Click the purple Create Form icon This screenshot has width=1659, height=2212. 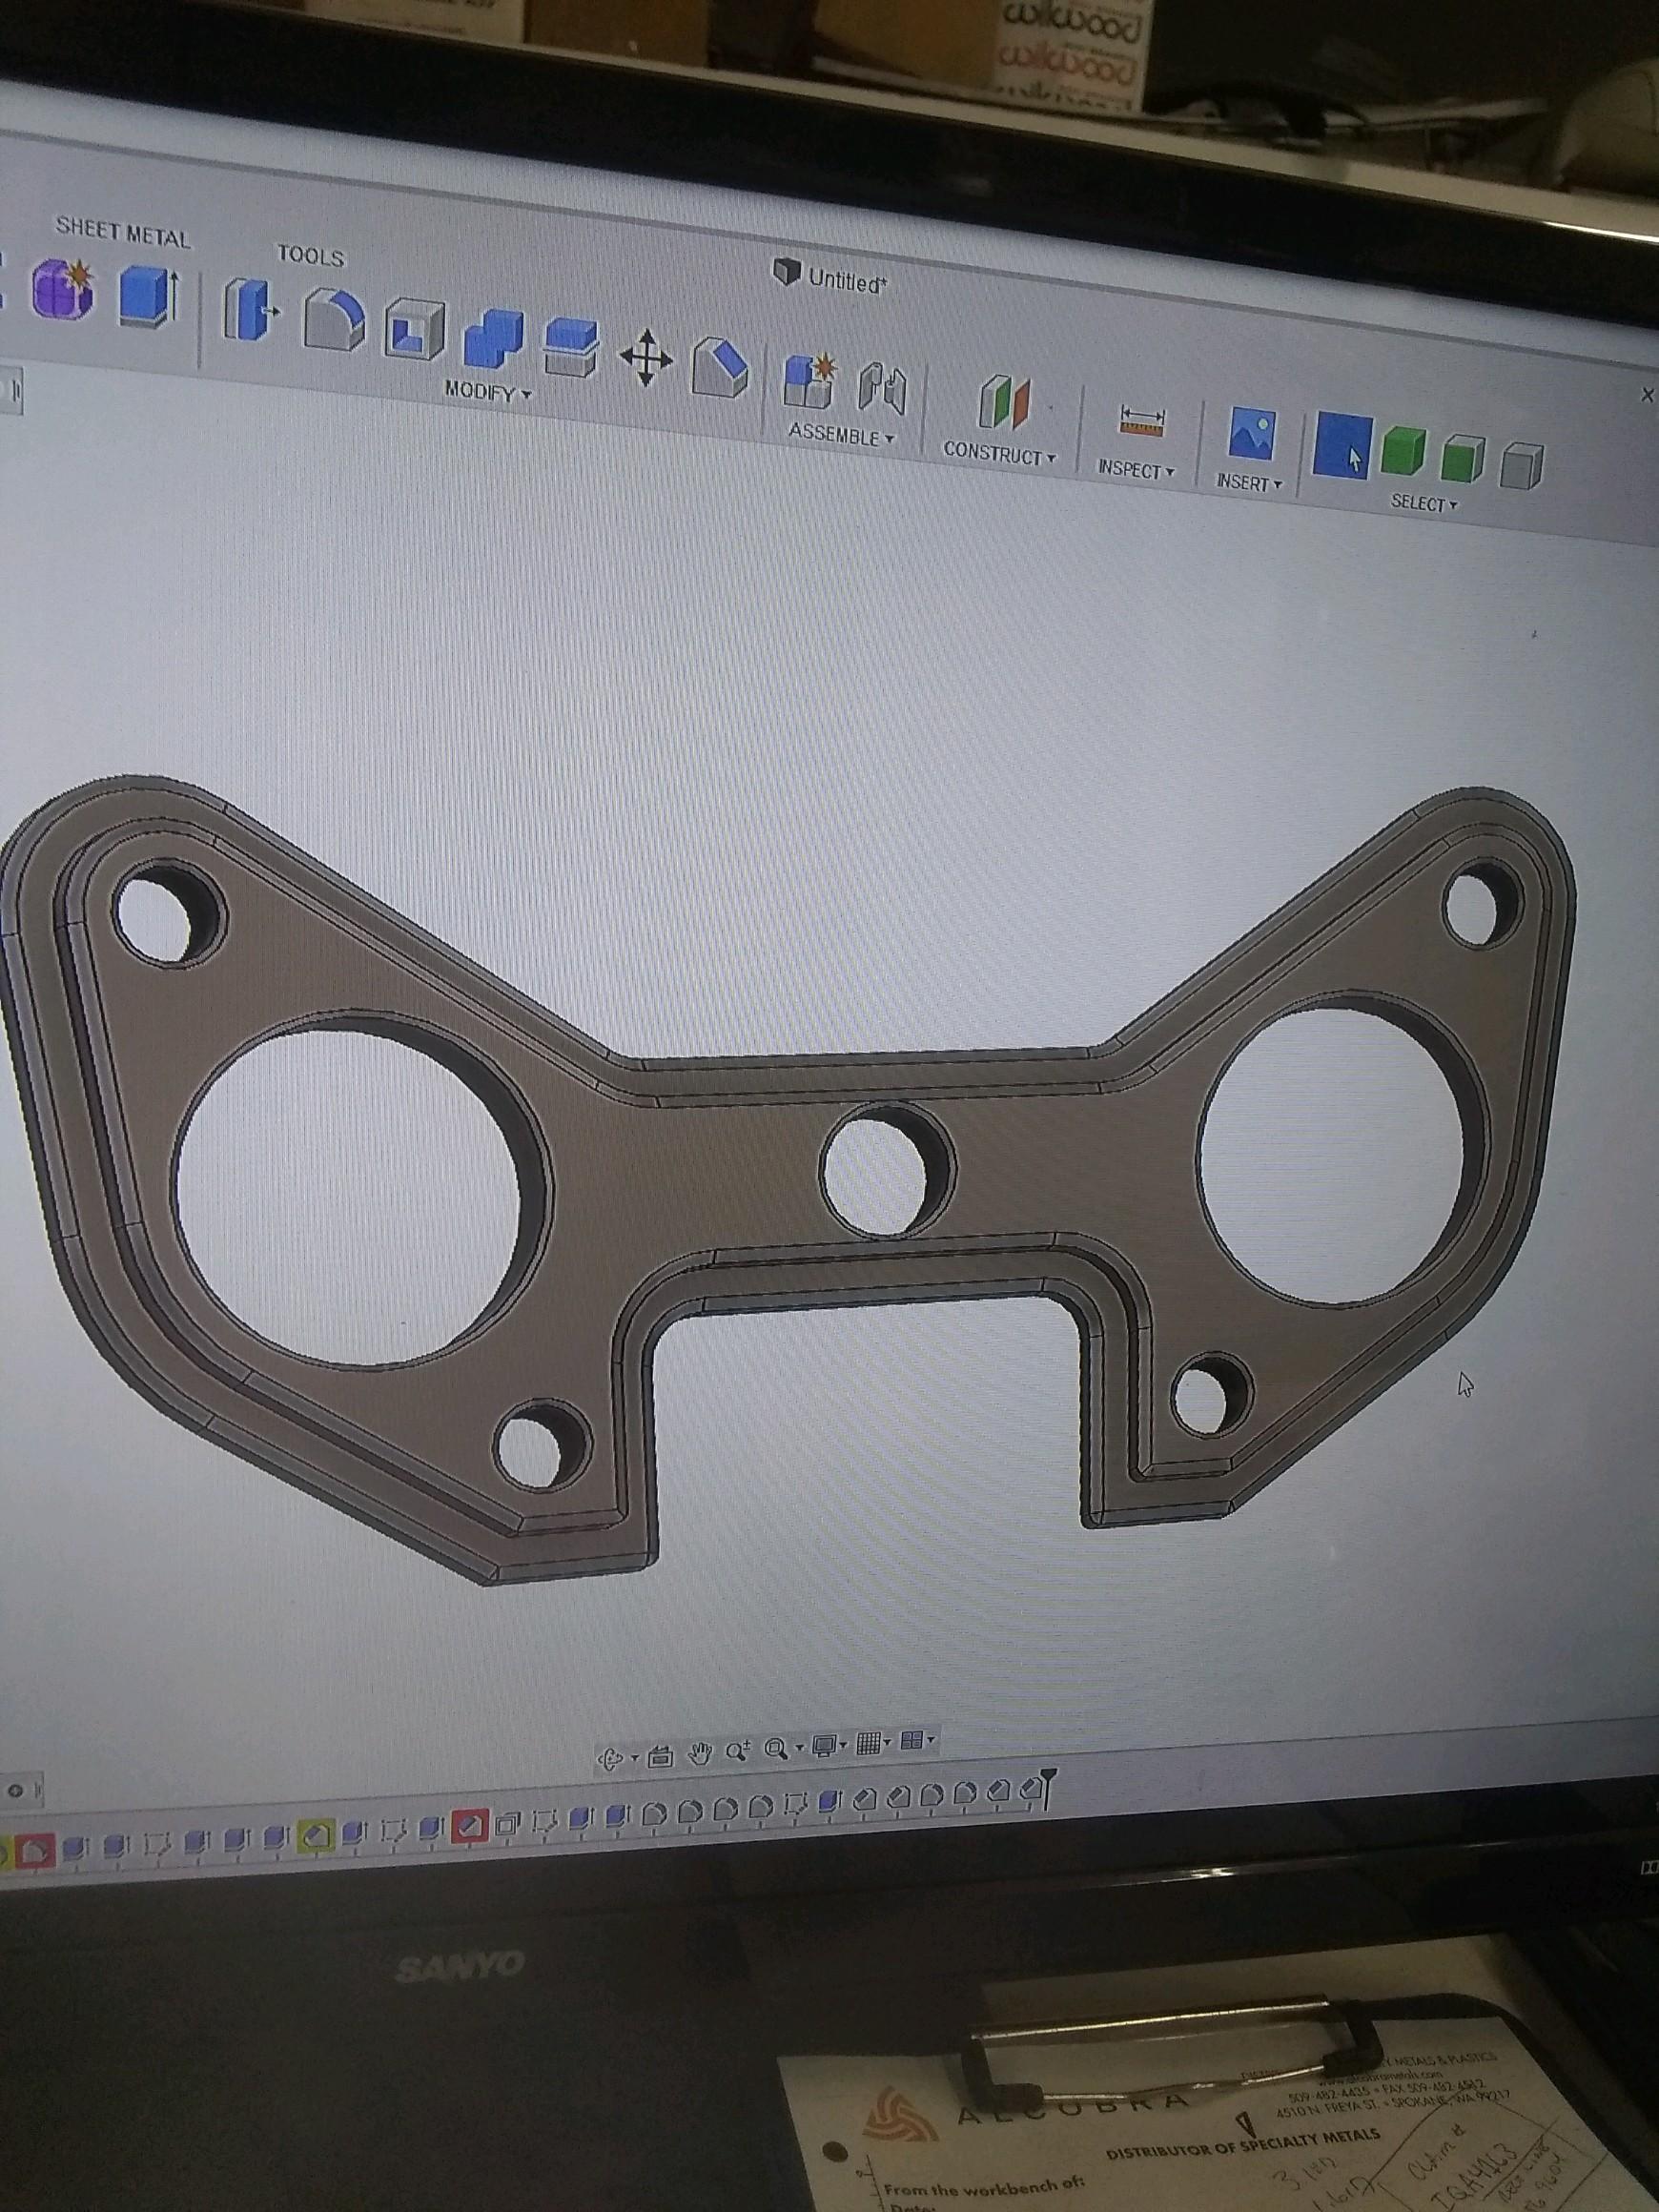[63, 290]
